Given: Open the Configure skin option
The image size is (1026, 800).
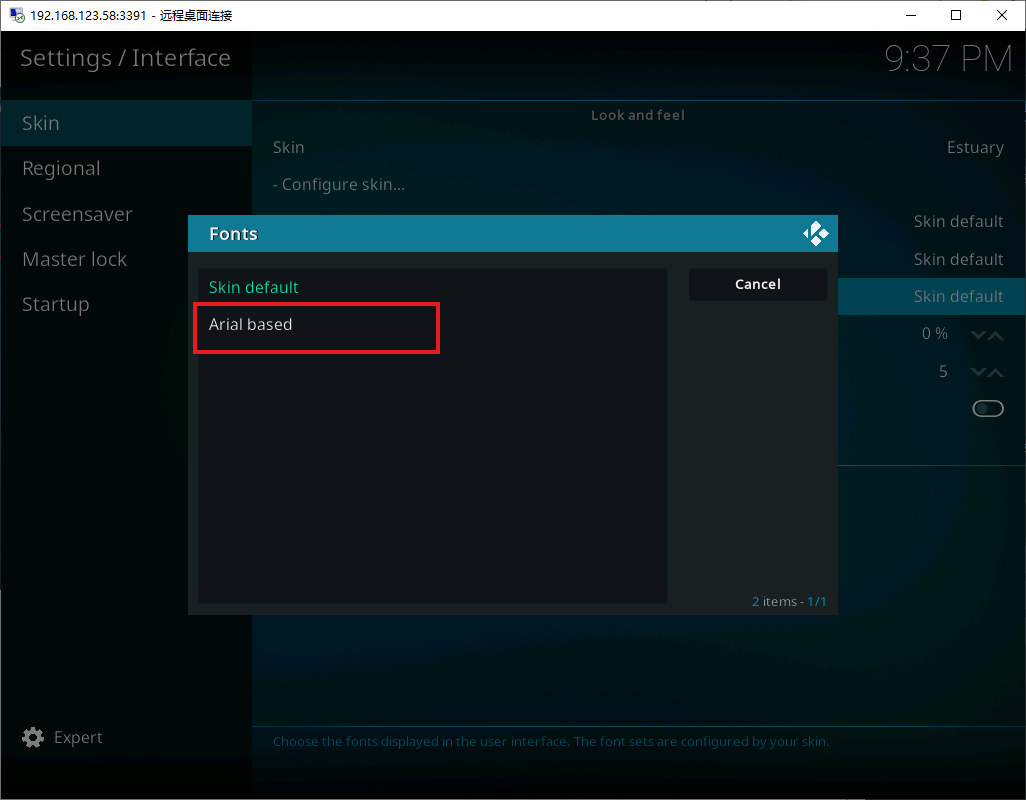Looking at the screenshot, I should click(x=339, y=184).
